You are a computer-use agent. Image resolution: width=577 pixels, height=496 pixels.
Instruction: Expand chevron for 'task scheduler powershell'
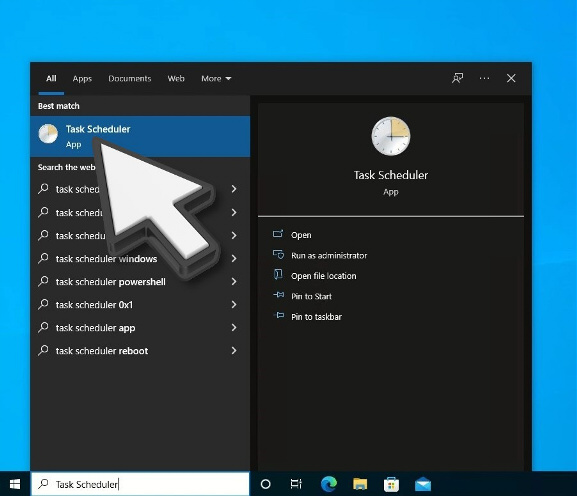[x=234, y=281]
